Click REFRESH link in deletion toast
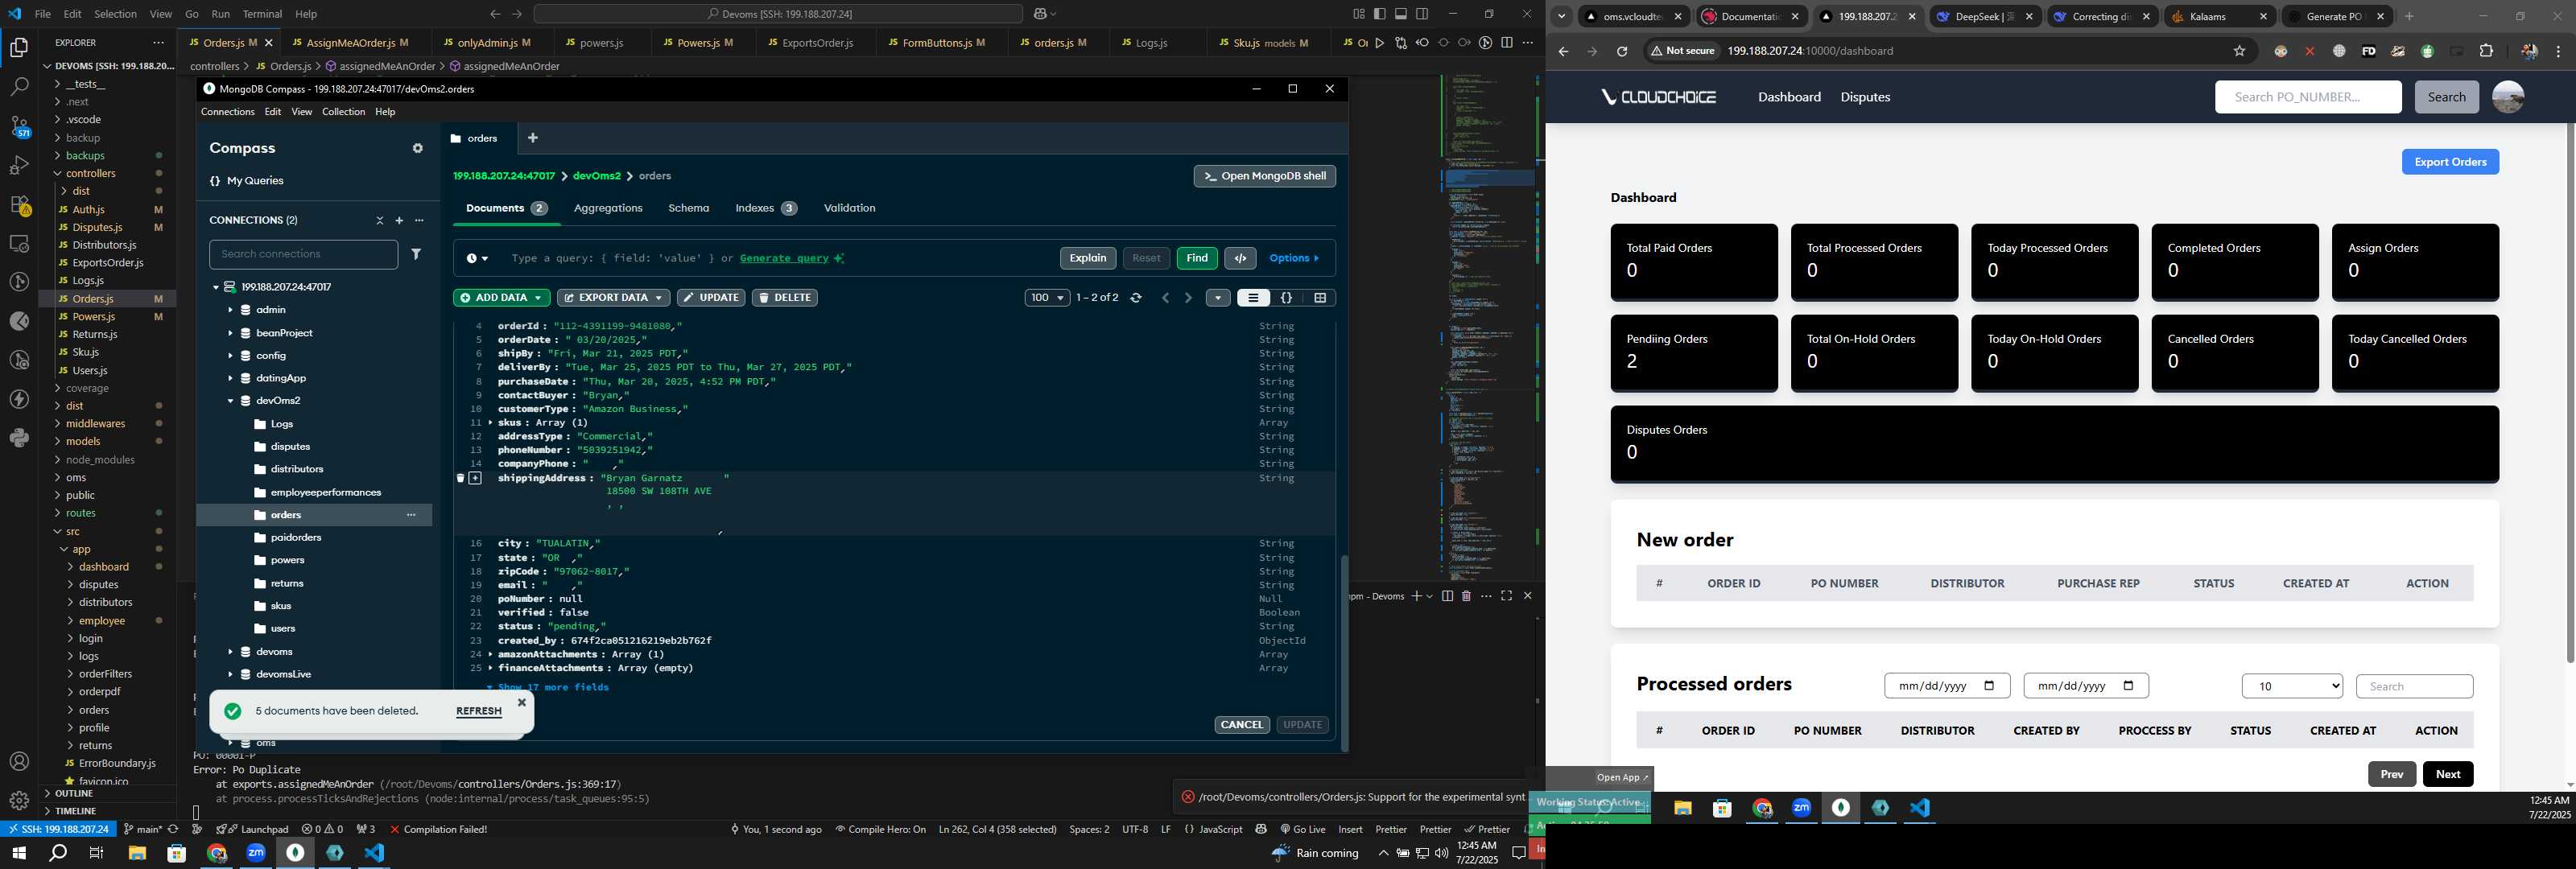The width and height of the screenshot is (2576, 869). coord(478,711)
